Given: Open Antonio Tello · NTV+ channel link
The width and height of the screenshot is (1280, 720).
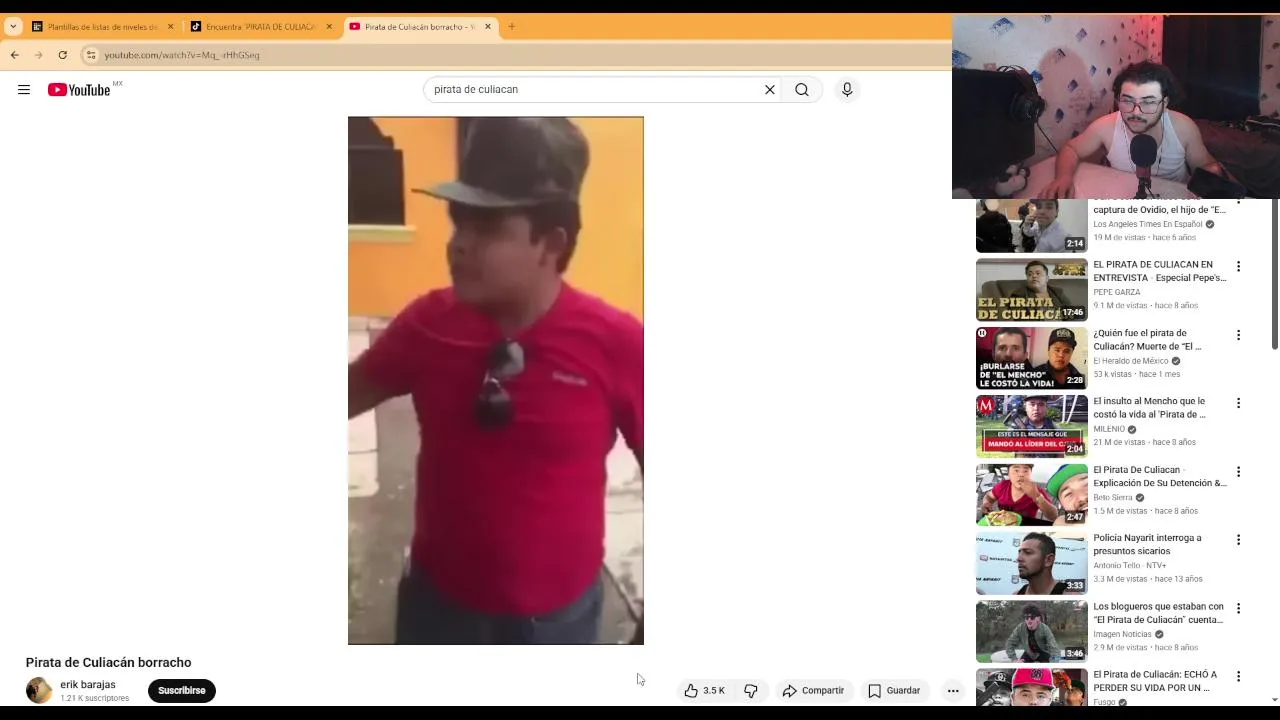Looking at the screenshot, I should coord(1130,566).
